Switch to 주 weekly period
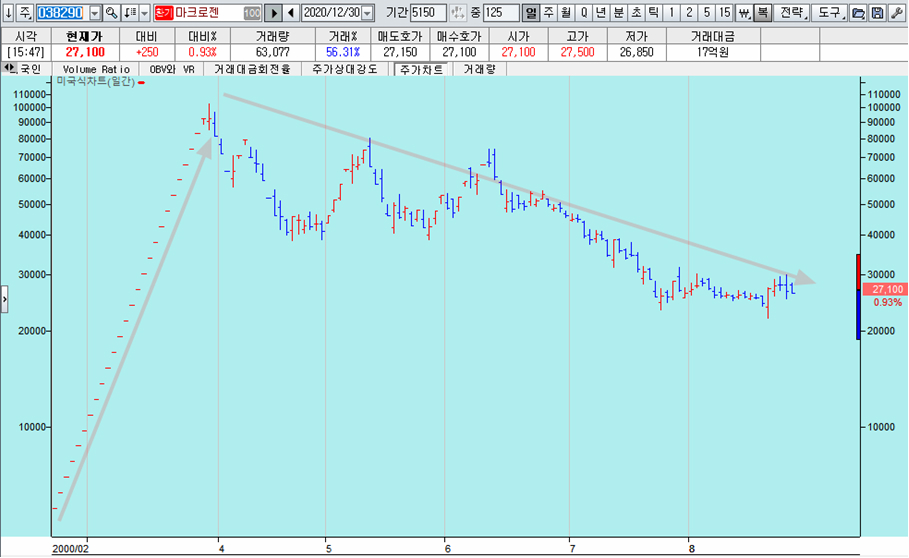The image size is (909, 558). [x=549, y=13]
